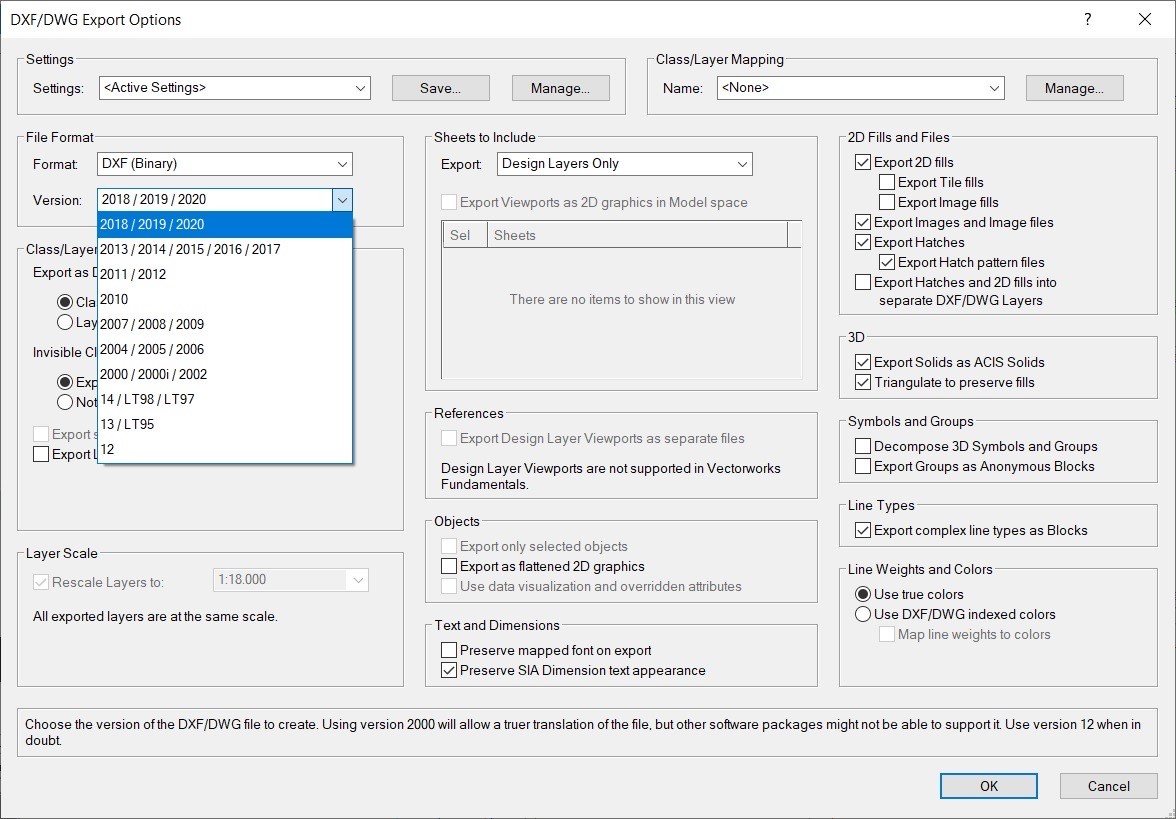Check Export Groups as Anonymous Blocks
This screenshot has width=1176, height=819.
click(863, 465)
